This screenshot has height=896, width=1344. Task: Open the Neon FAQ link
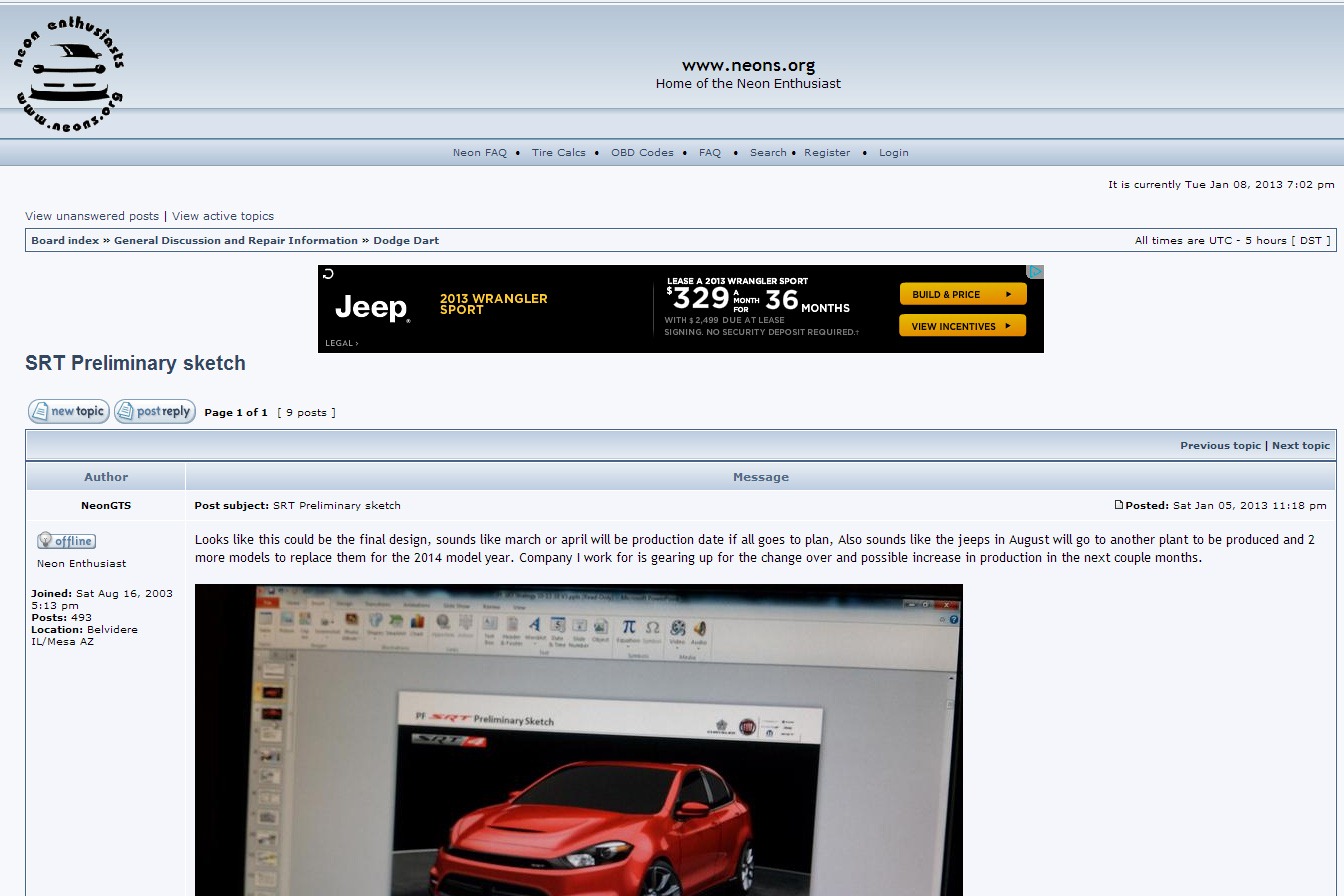pos(480,153)
